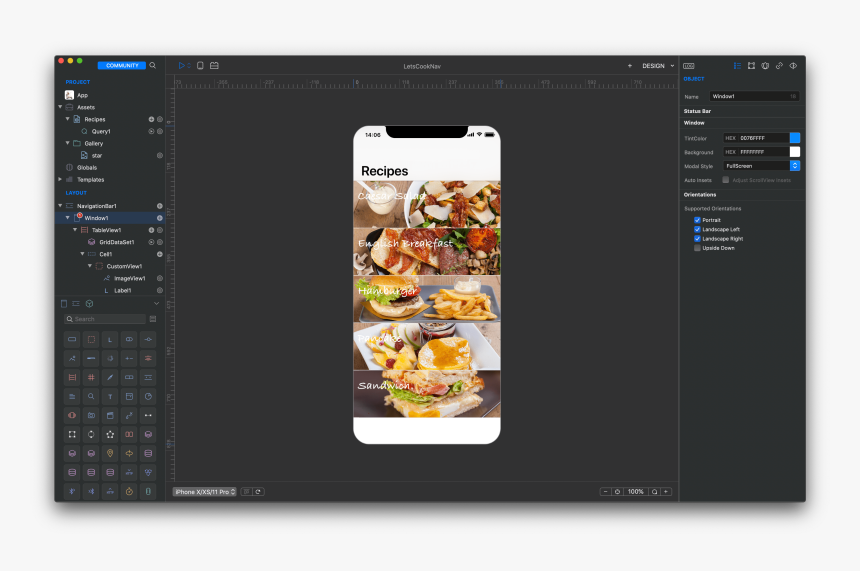Zoom in with the plus button
Viewport: 860px width, 571px height.
tap(666, 492)
